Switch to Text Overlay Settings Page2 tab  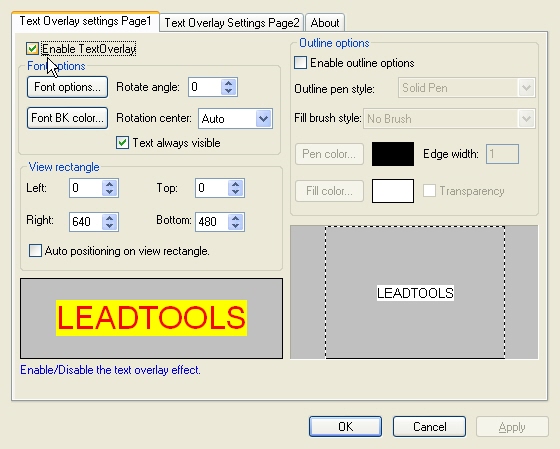231,23
